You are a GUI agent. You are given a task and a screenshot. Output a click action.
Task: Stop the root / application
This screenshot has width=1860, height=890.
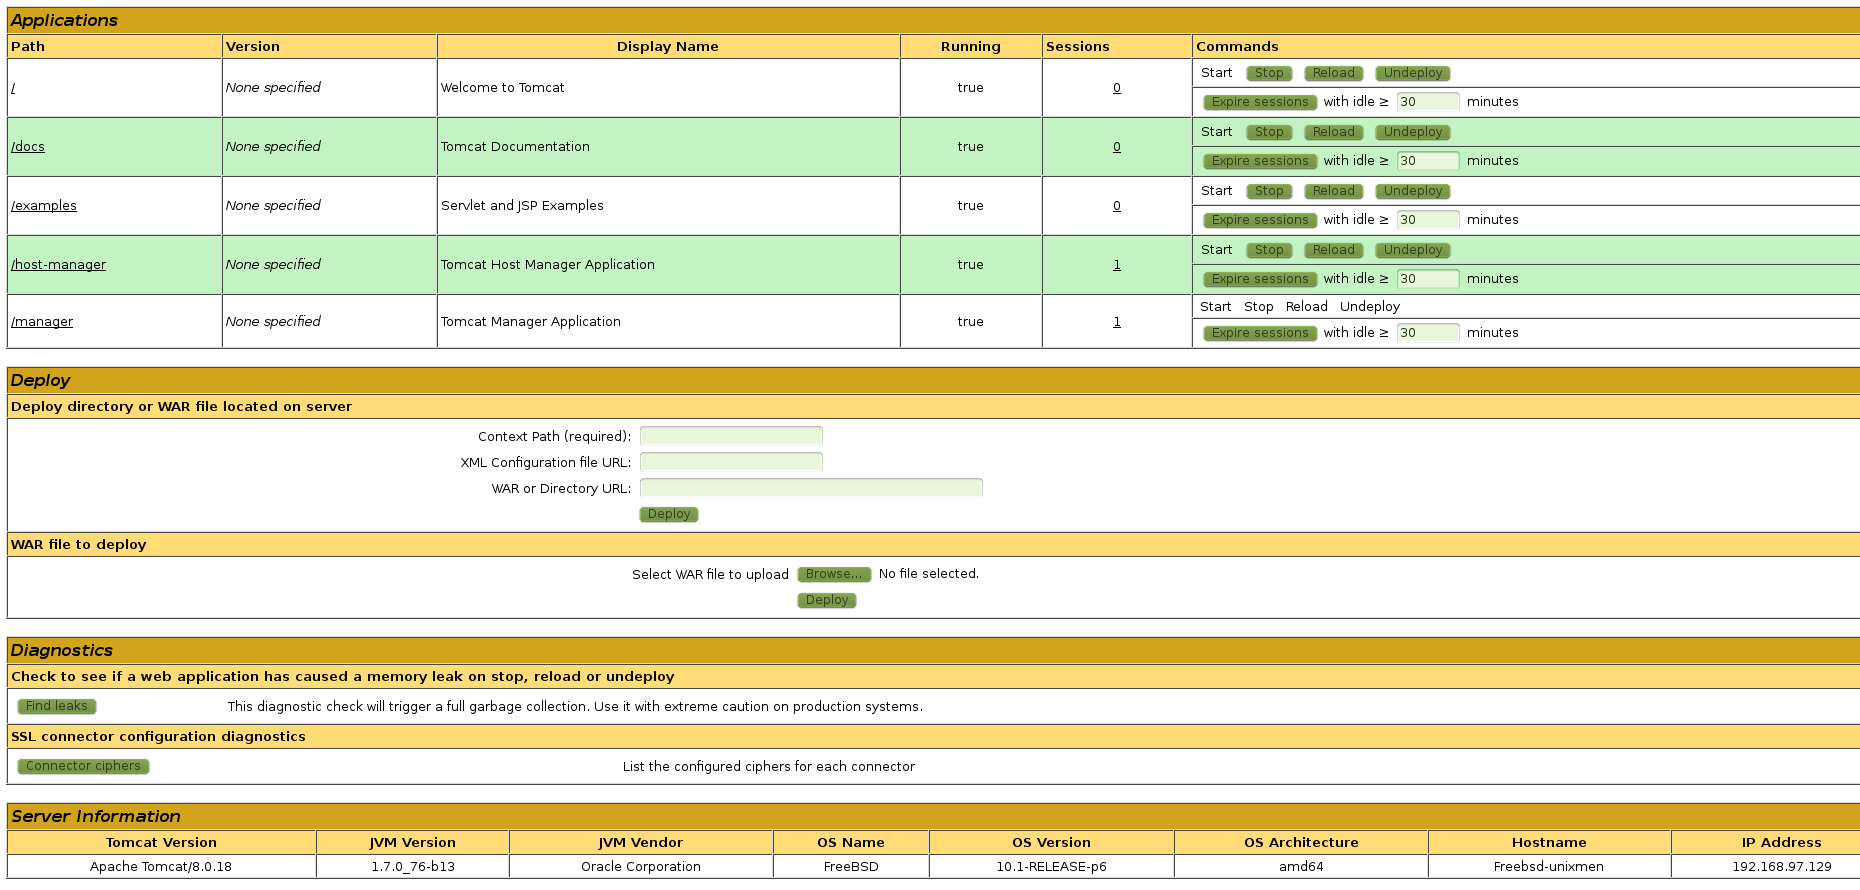point(1269,73)
